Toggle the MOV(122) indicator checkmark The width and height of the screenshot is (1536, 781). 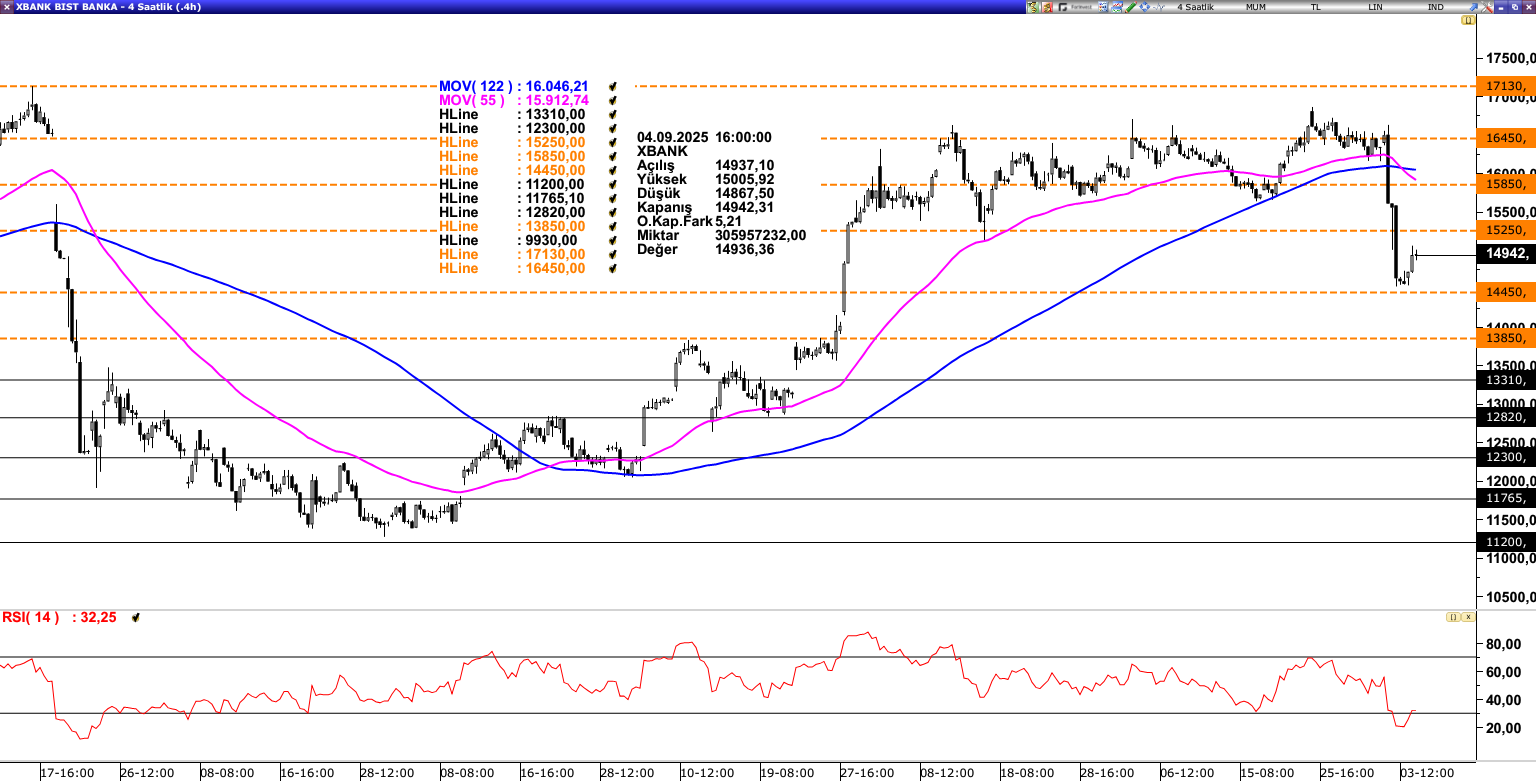613,87
